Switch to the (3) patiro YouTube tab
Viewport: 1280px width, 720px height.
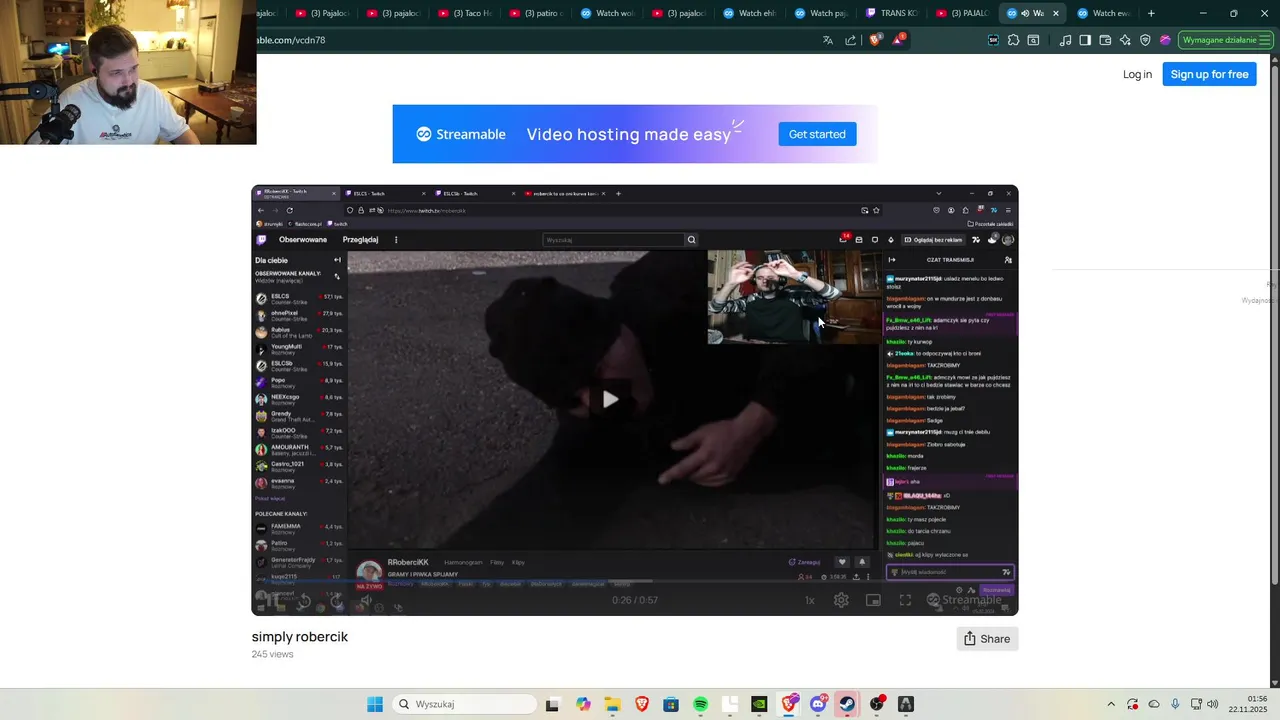(536, 13)
